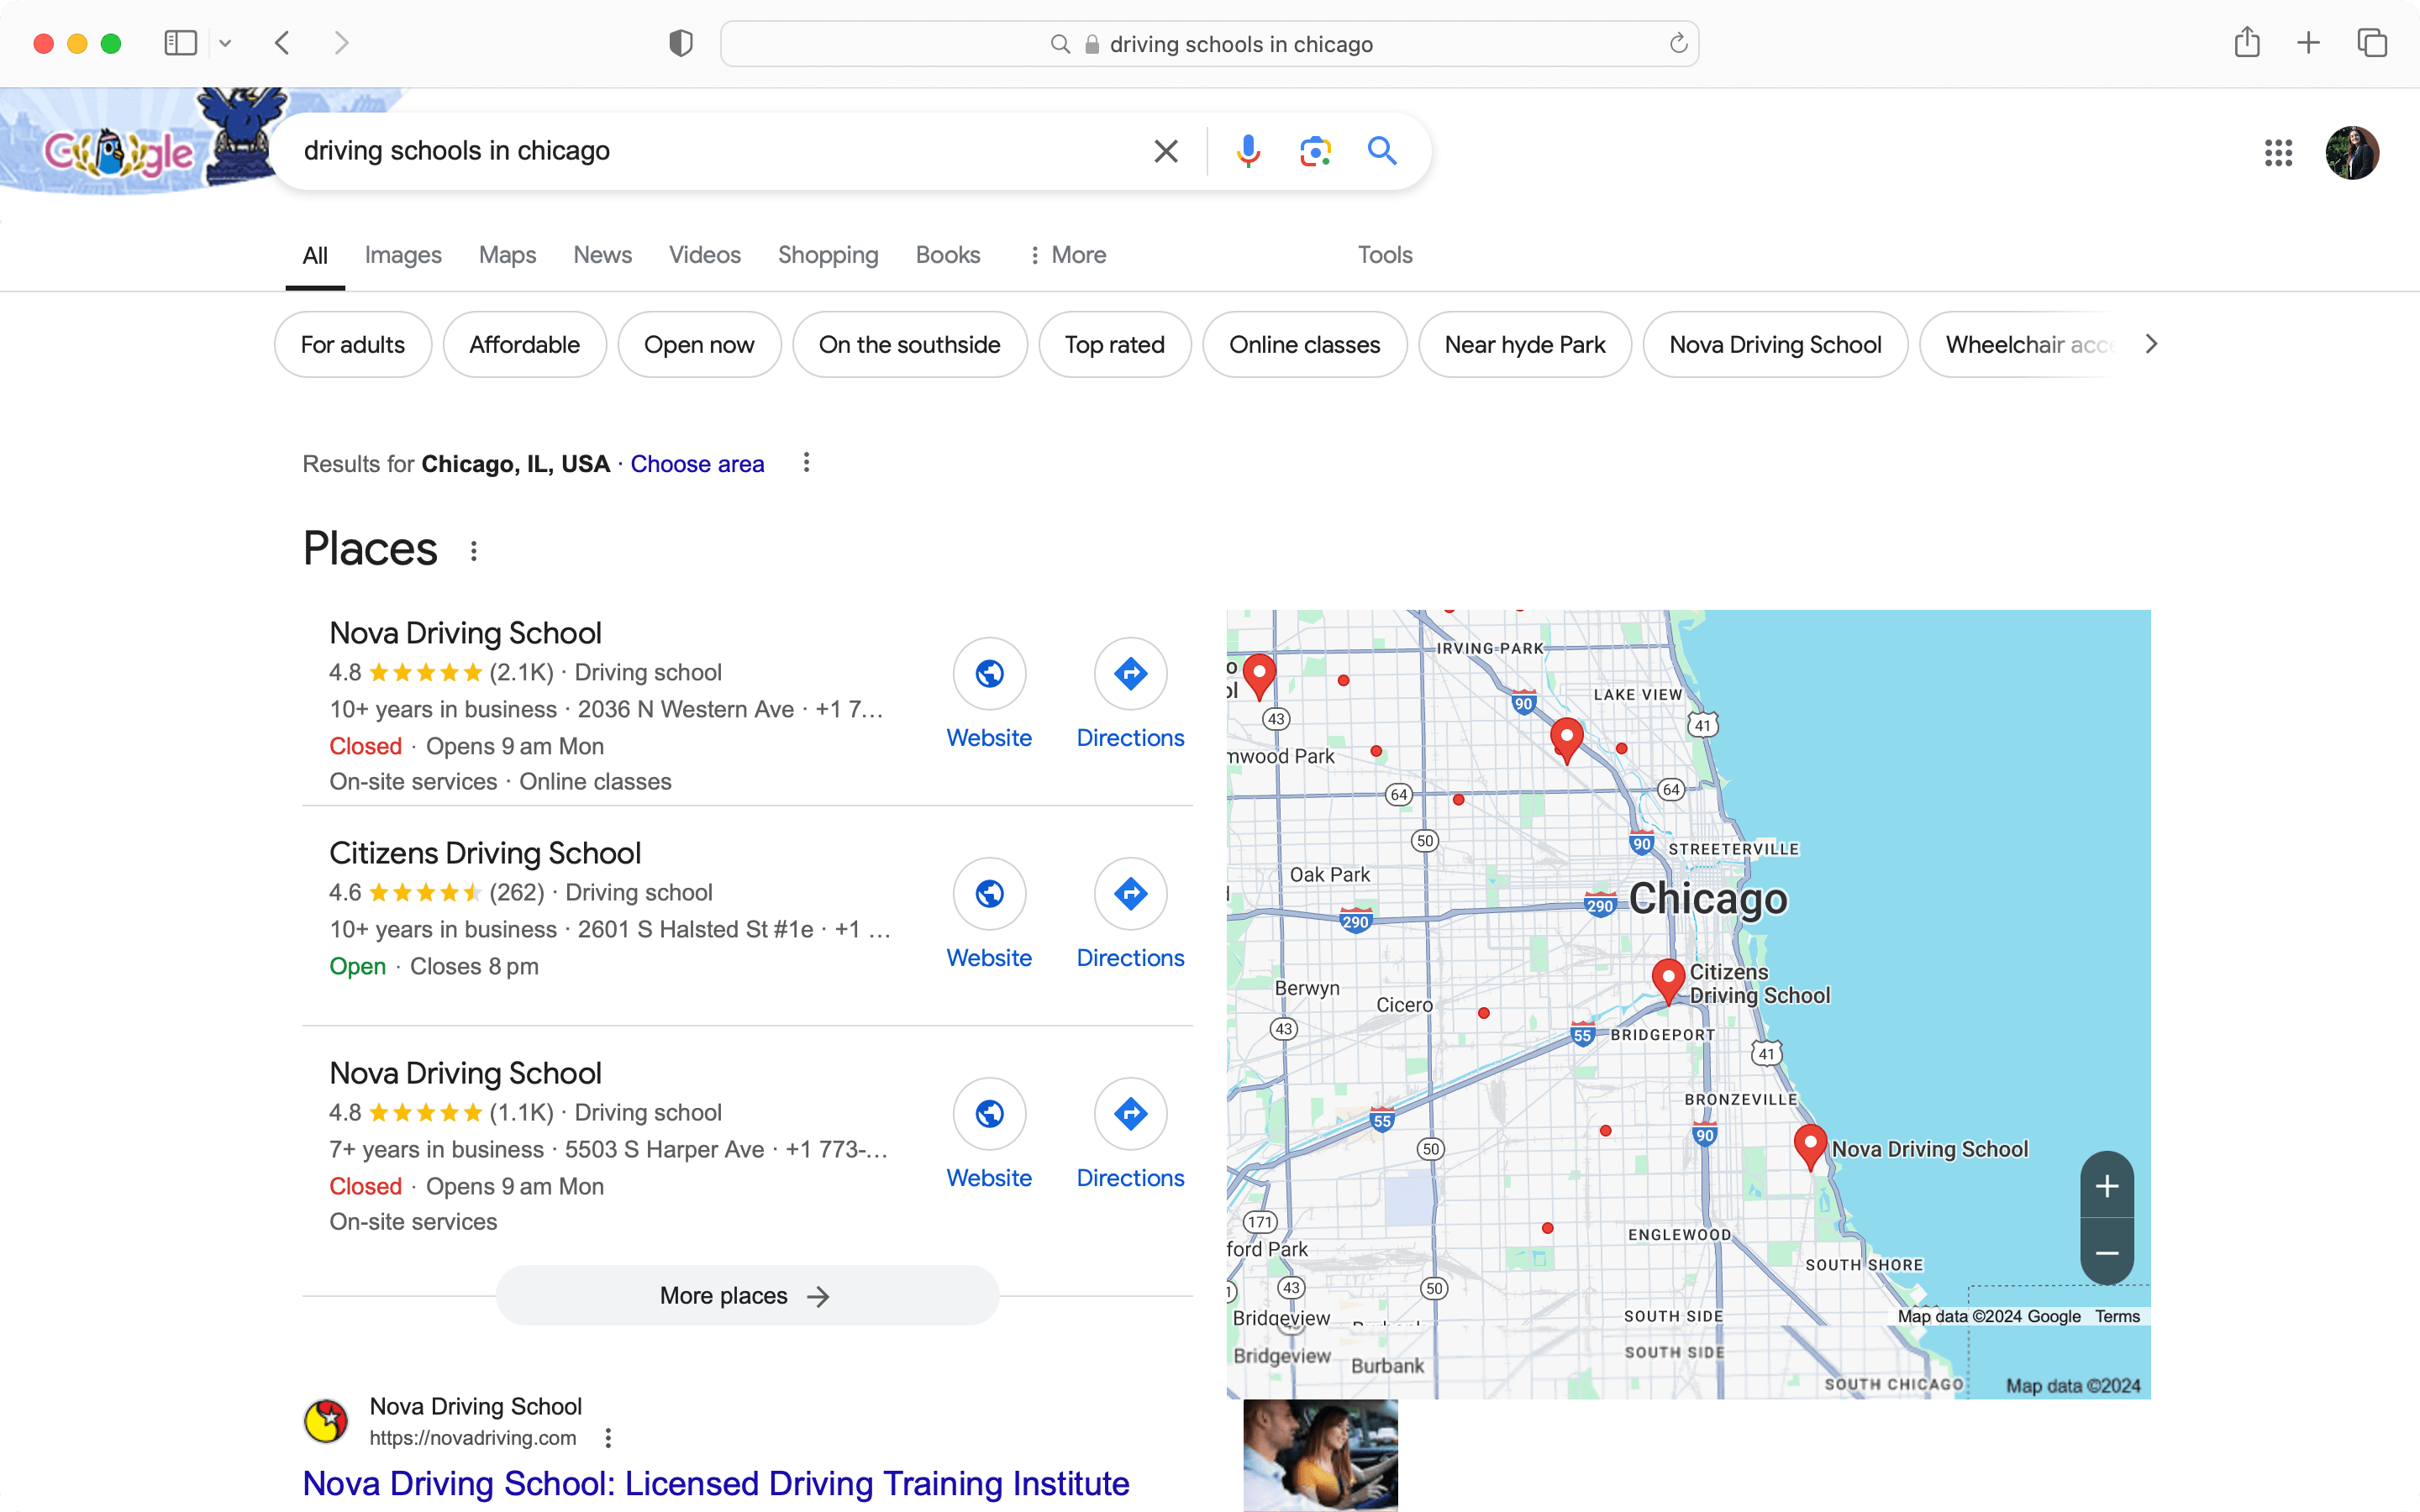Image resolution: width=2420 pixels, height=1512 pixels.
Task: Zoom out on the map with minus
Action: coord(2107,1252)
